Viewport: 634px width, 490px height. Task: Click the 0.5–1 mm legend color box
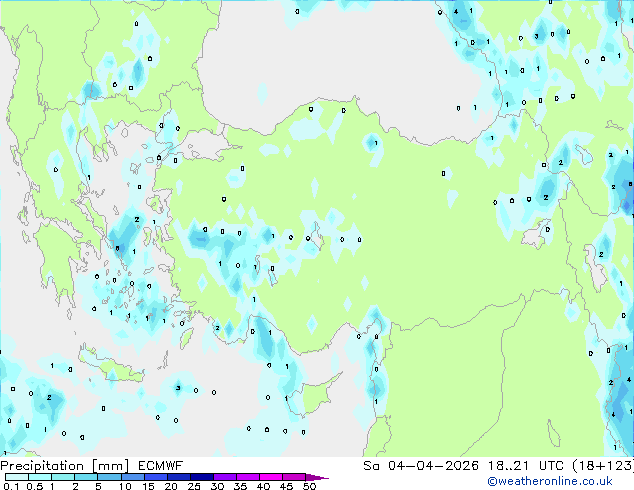tap(40, 477)
